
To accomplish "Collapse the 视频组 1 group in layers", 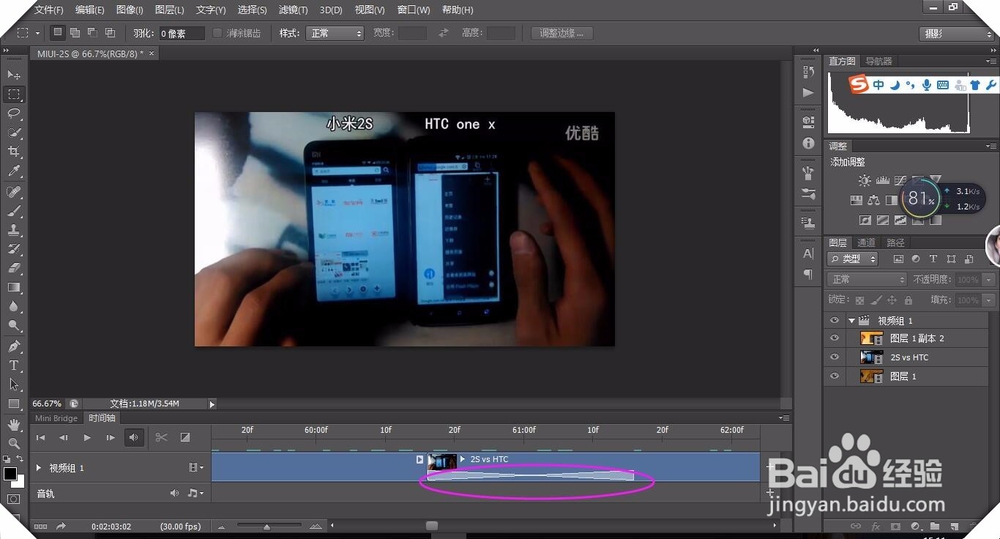I will coord(851,320).
